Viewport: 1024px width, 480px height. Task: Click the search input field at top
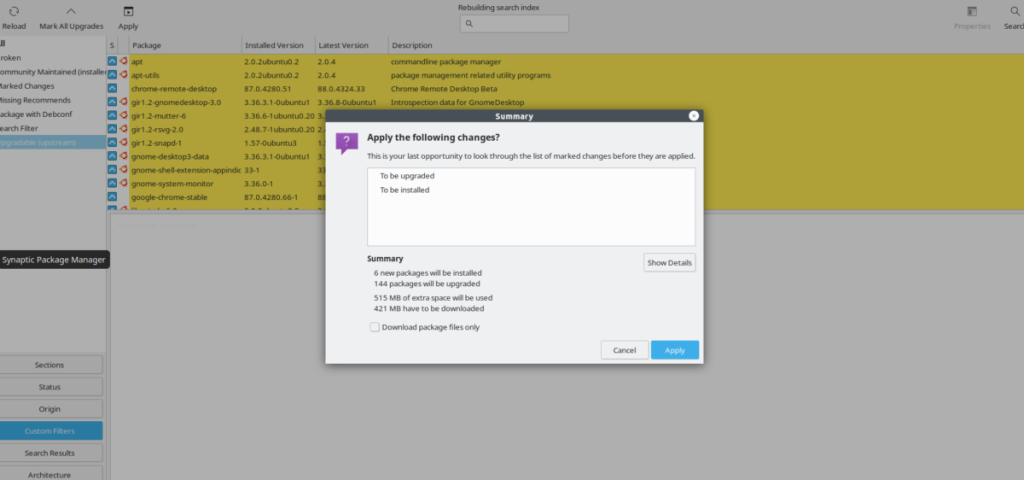(x=514, y=23)
